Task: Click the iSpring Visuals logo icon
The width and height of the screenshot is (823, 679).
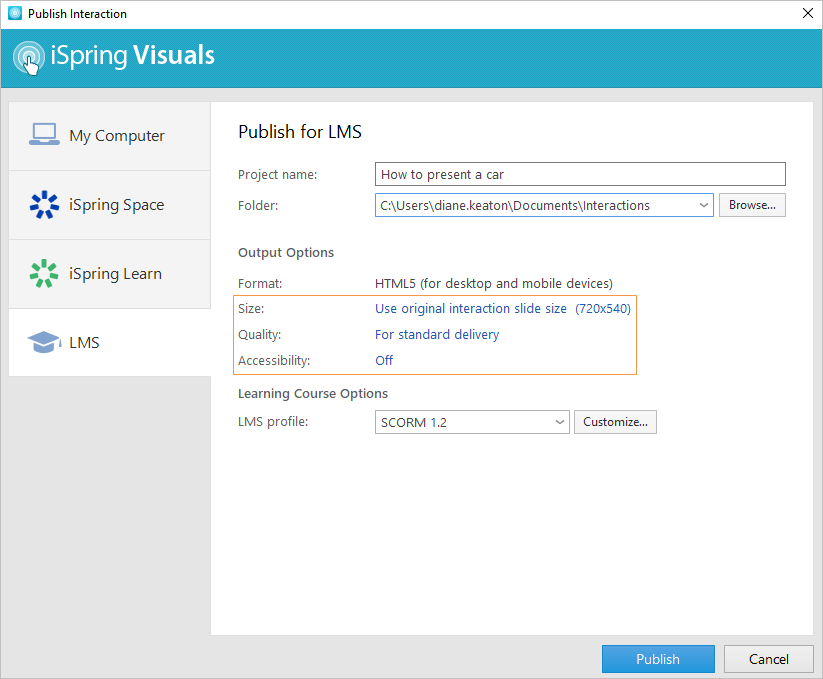Action: (29, 57)
